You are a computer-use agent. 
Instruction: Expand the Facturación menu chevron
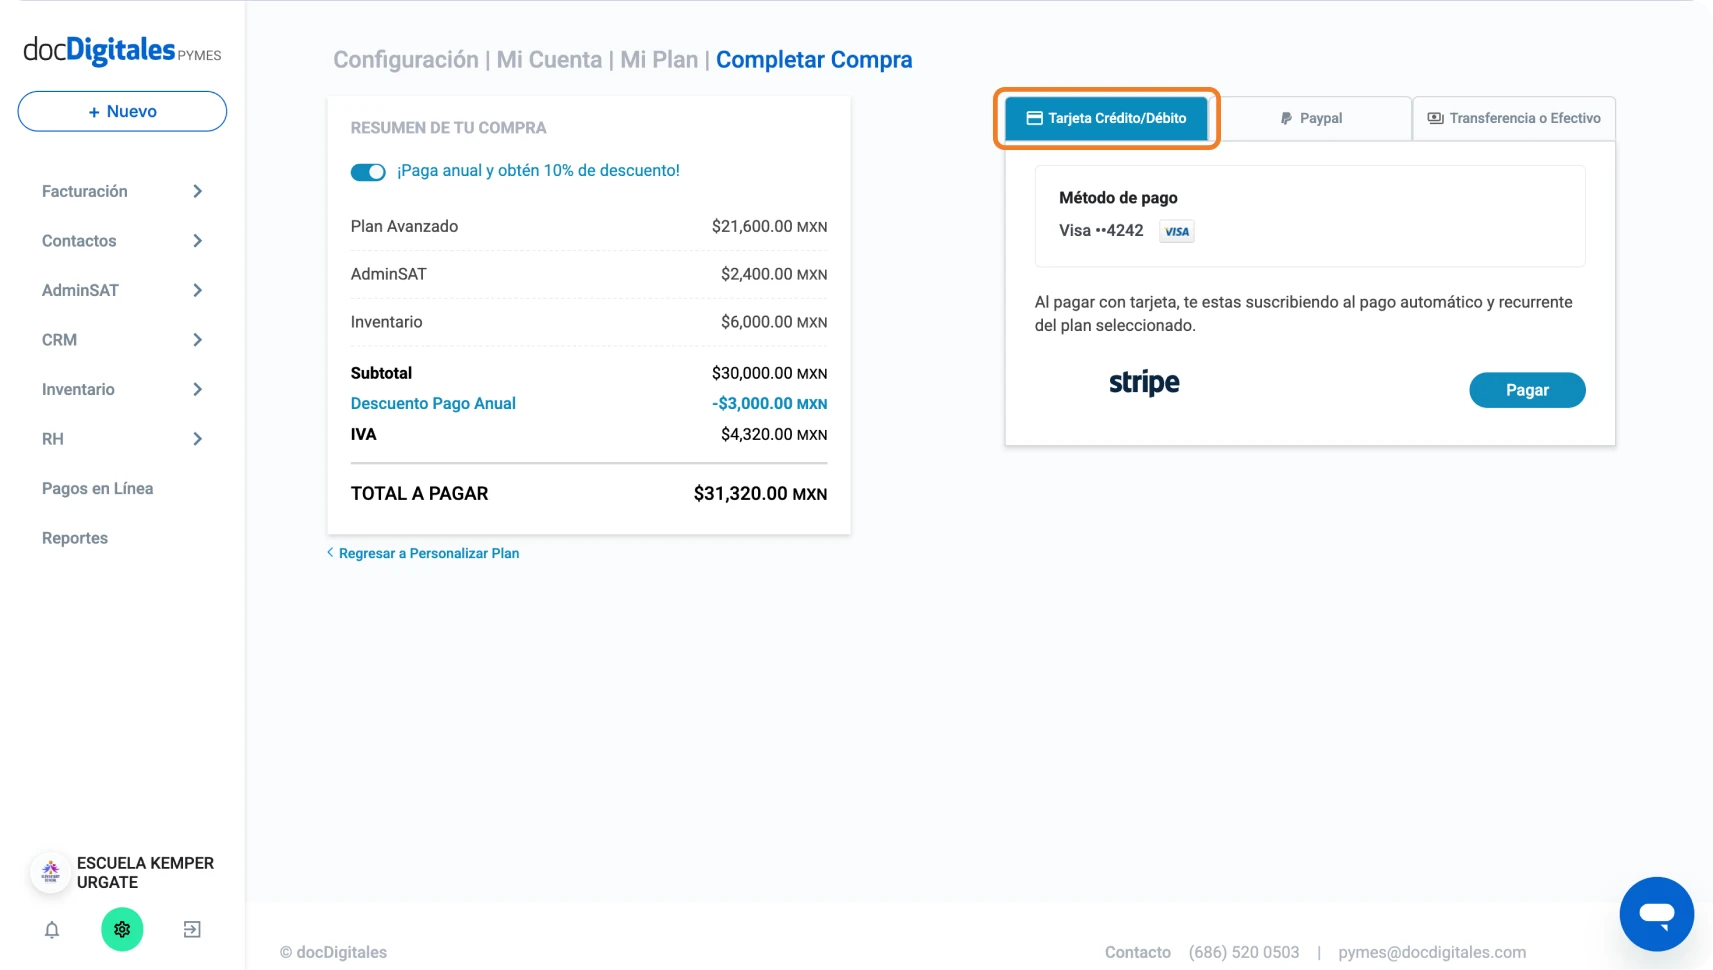[197, 191]
